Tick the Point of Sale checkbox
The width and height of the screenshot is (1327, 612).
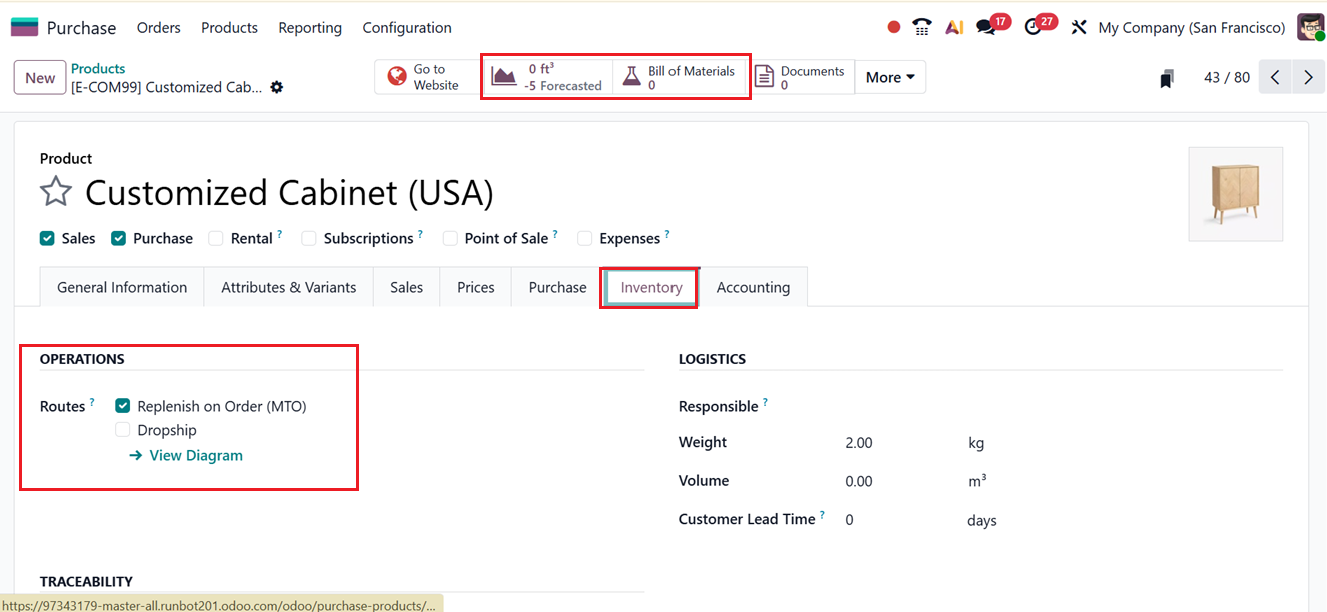pos(450,238)
